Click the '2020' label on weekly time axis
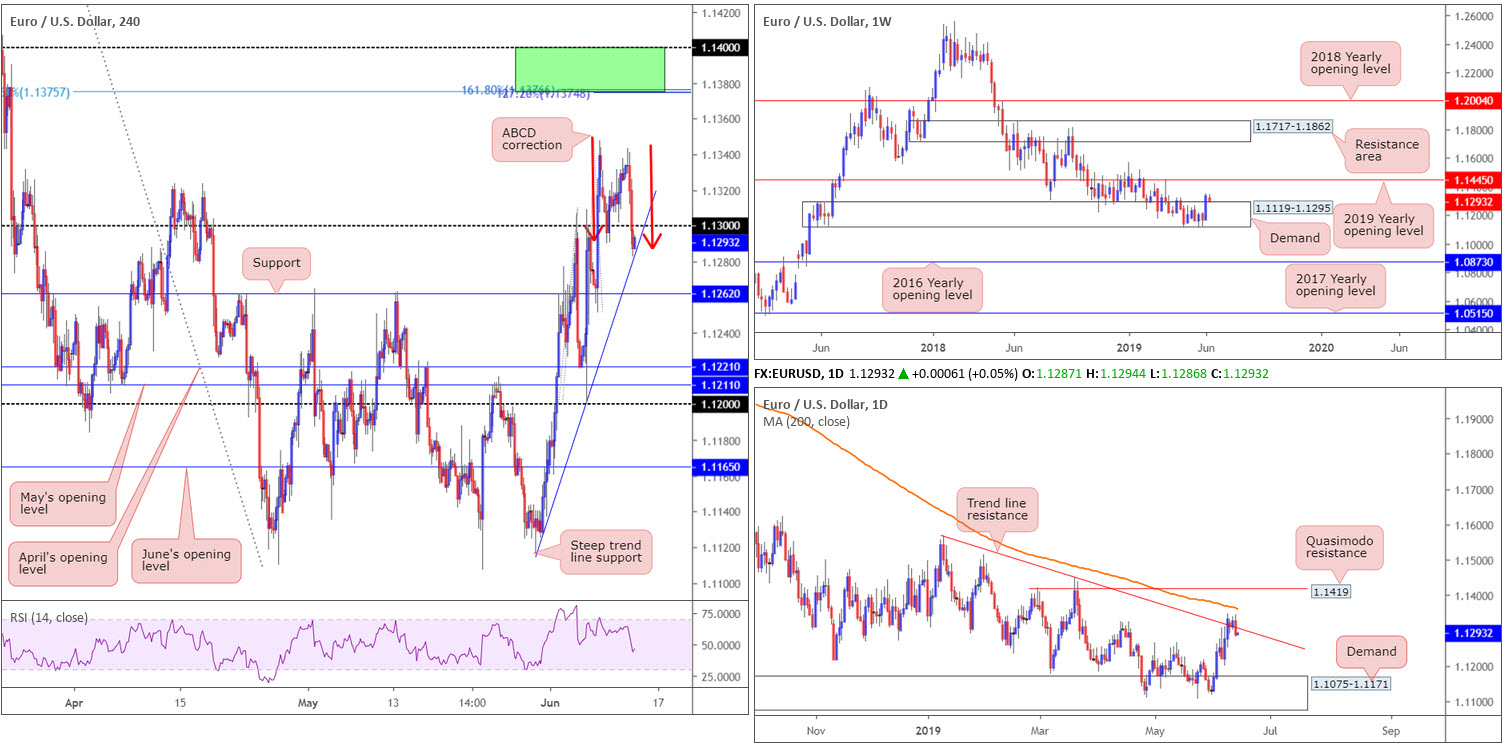 click(x=1321, y=347)
